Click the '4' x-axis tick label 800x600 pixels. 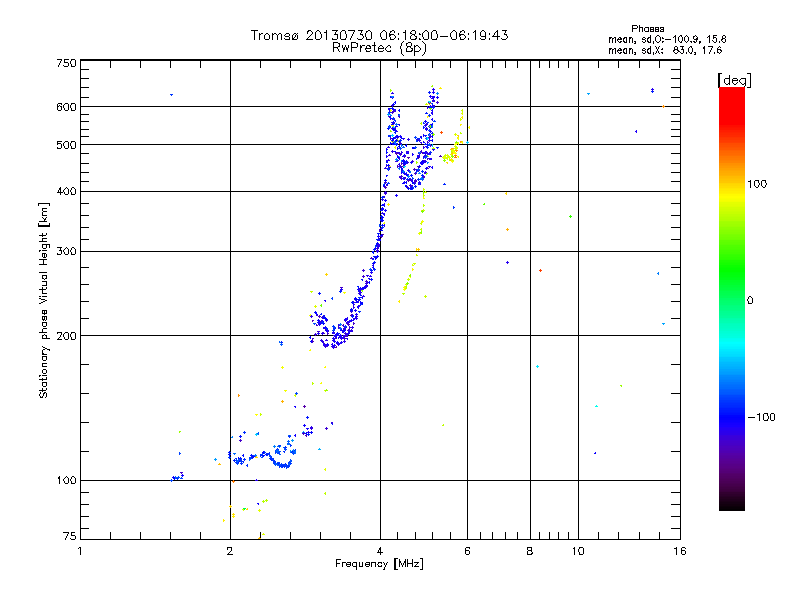click(380, 551)
